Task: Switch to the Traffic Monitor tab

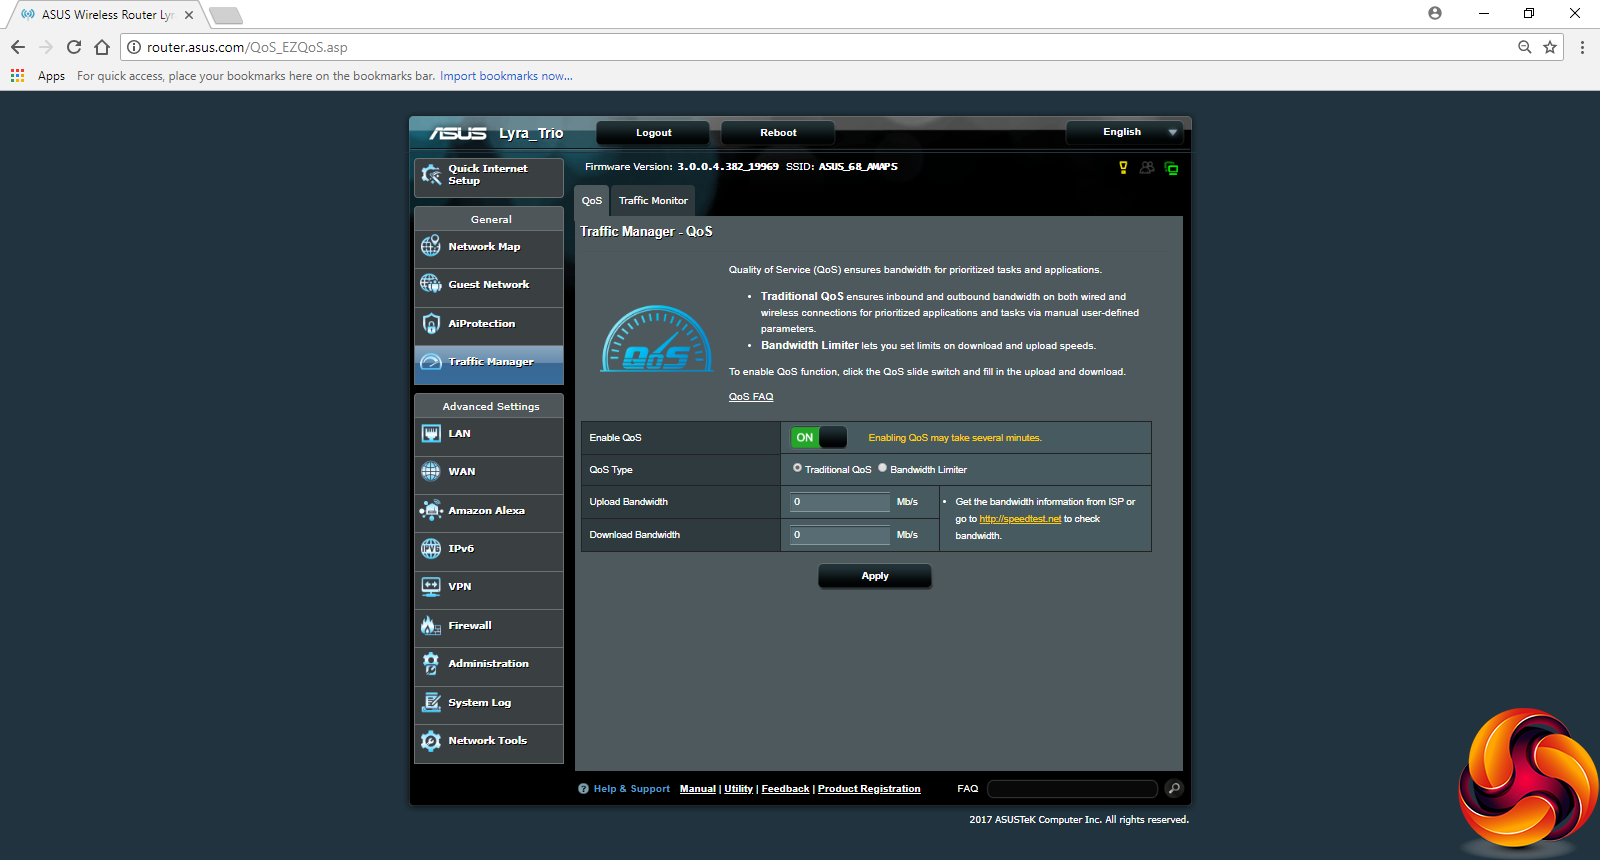Action: pyautogui.click(x=653, y=201)
